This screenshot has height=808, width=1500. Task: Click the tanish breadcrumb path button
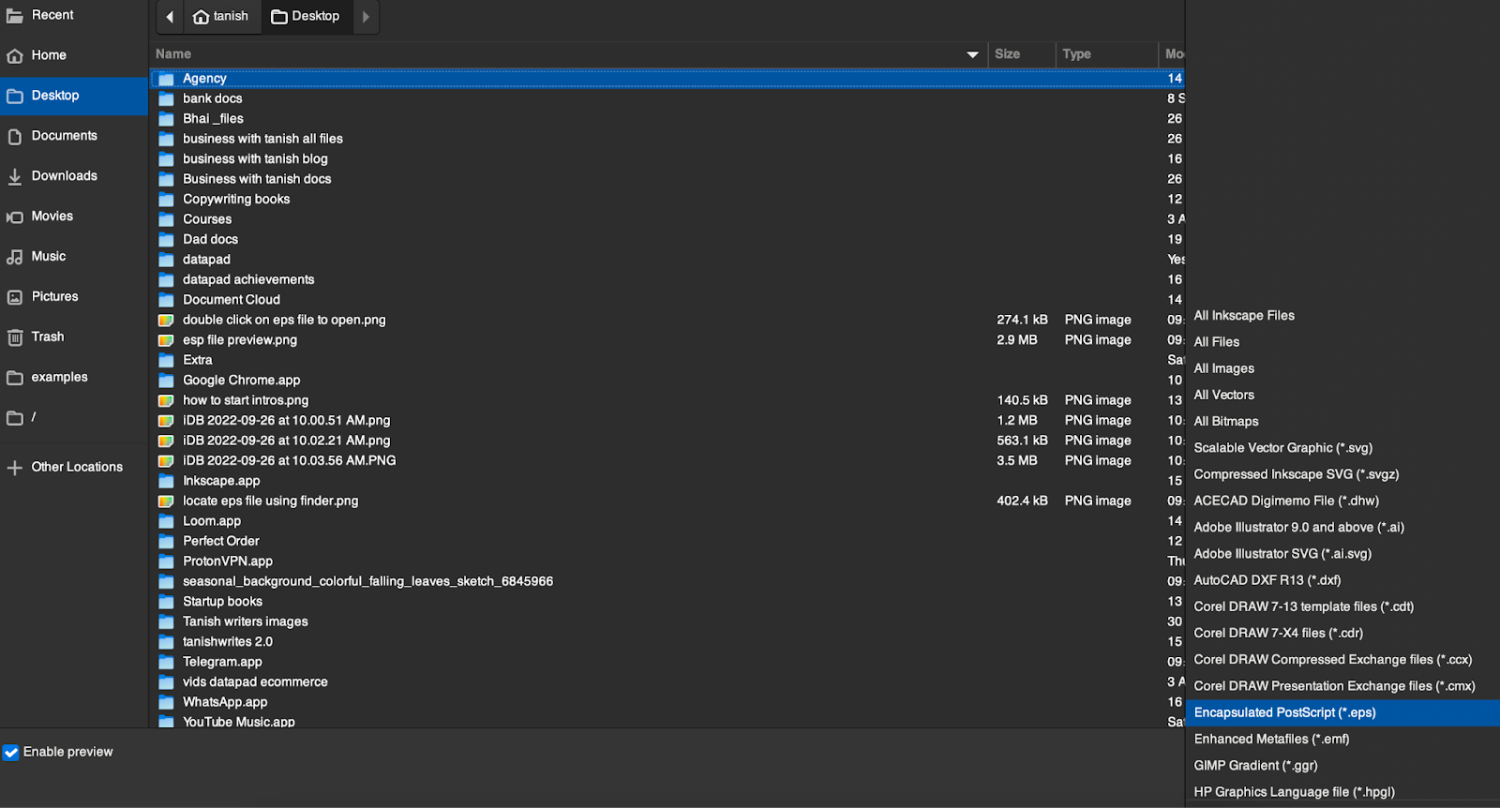[220, 17]
